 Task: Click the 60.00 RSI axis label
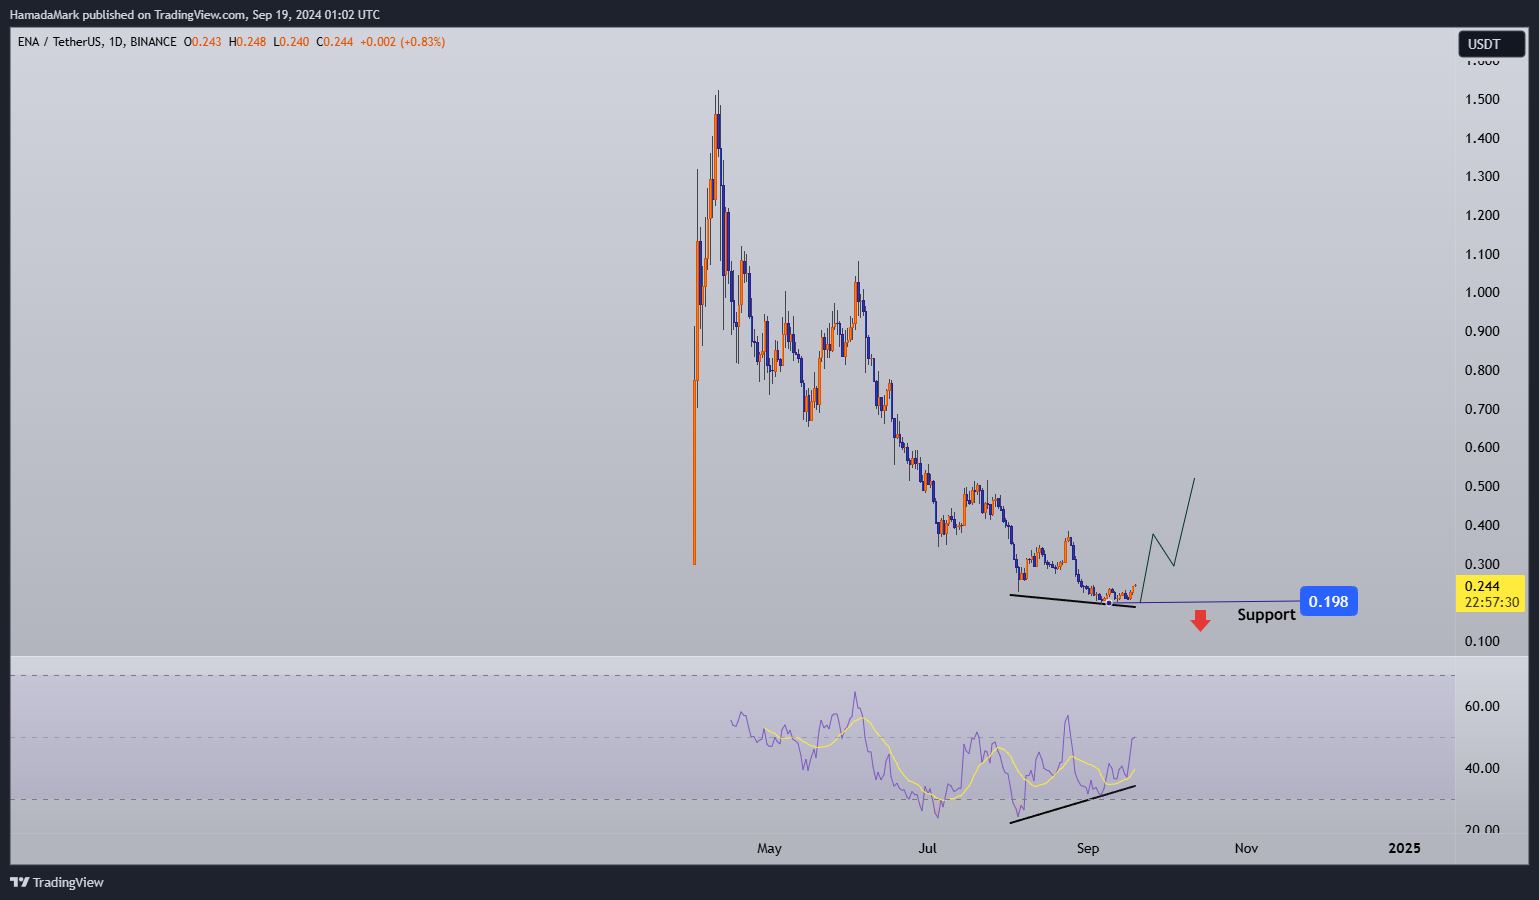click(x=1482, y=706)
